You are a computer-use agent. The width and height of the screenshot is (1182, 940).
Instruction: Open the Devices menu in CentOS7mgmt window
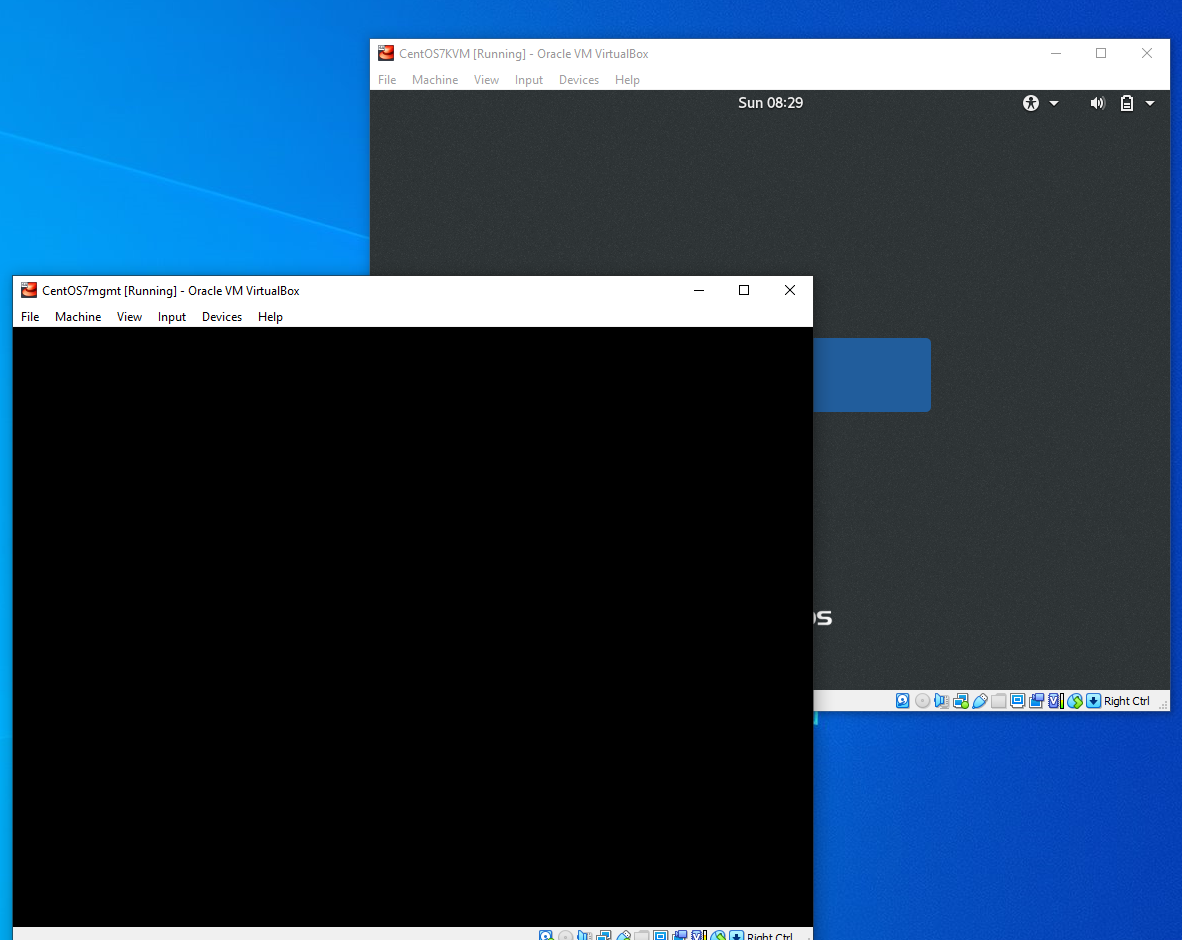[222, 317]
